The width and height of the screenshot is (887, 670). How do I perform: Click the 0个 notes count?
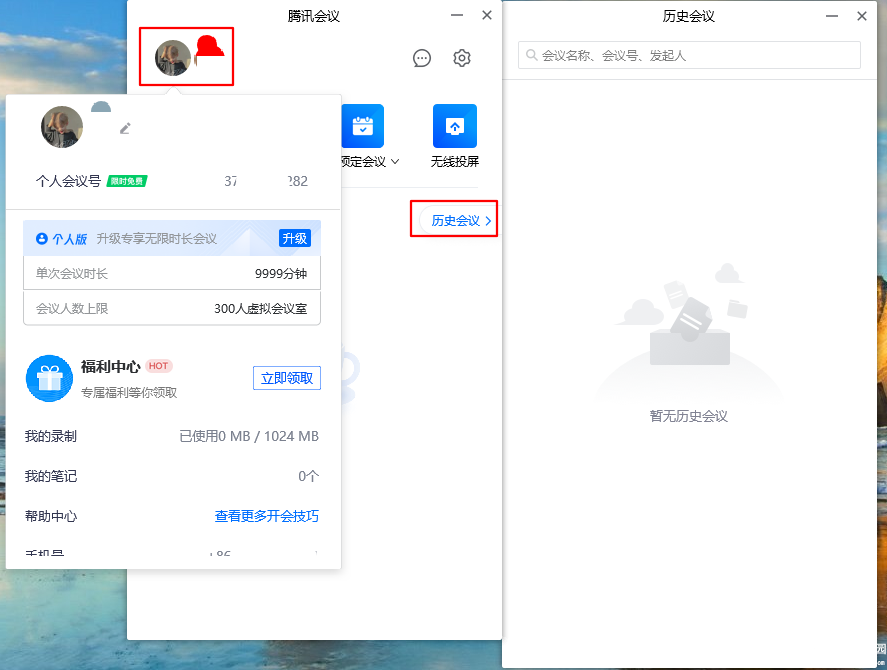[309, 476]
